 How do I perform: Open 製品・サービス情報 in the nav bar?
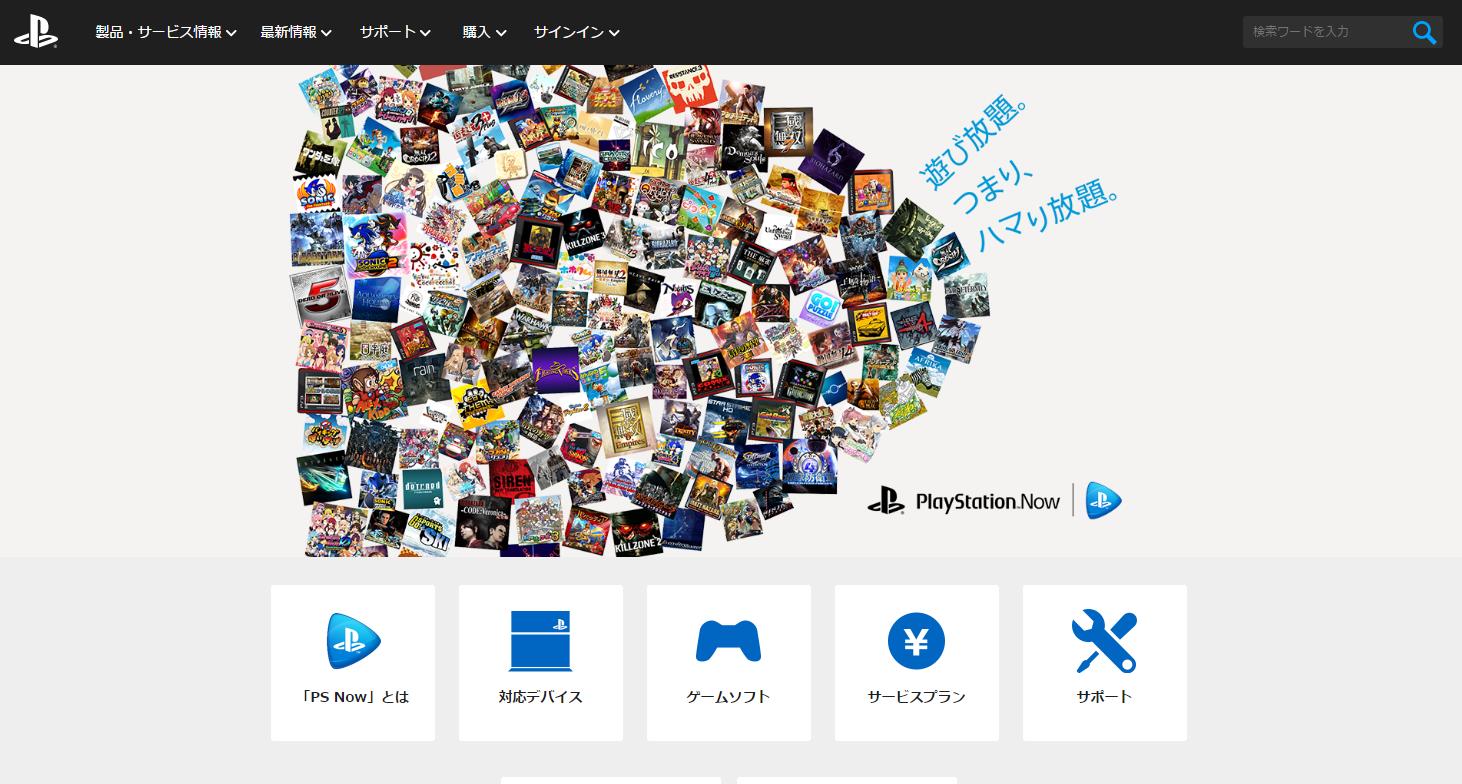click(158, 32)
